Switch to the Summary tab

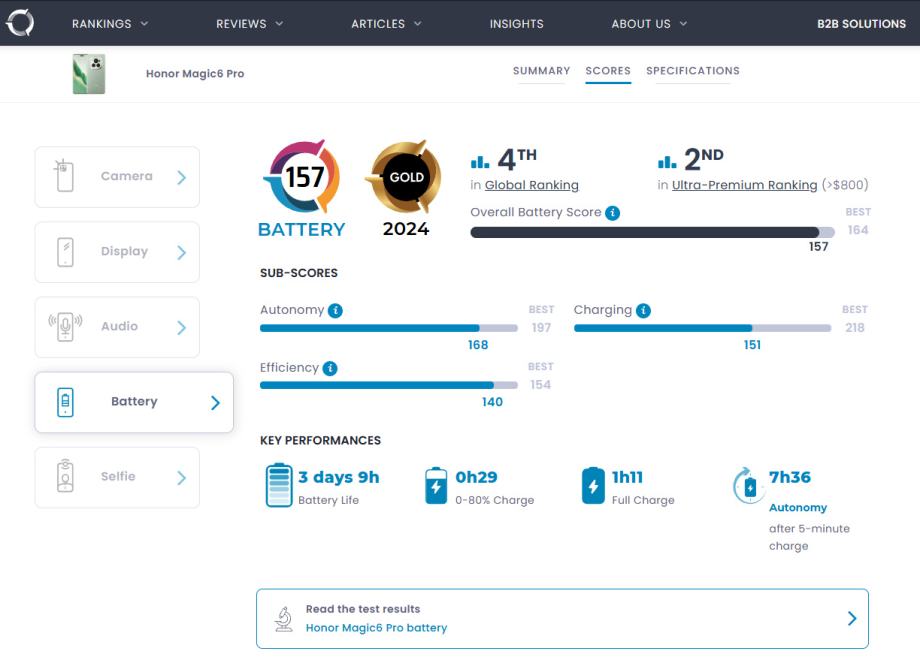(x=542, y=71)
